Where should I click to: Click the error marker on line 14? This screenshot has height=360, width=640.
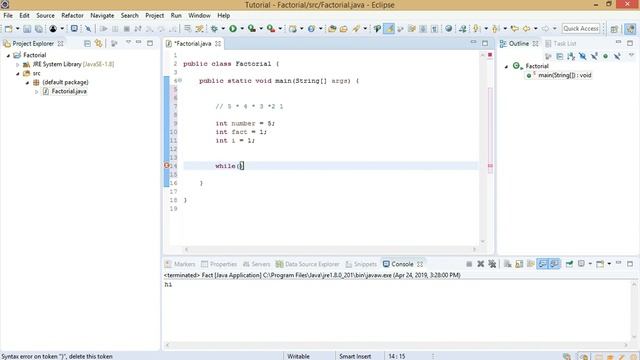pyautogui.click(x=167, y=166)
